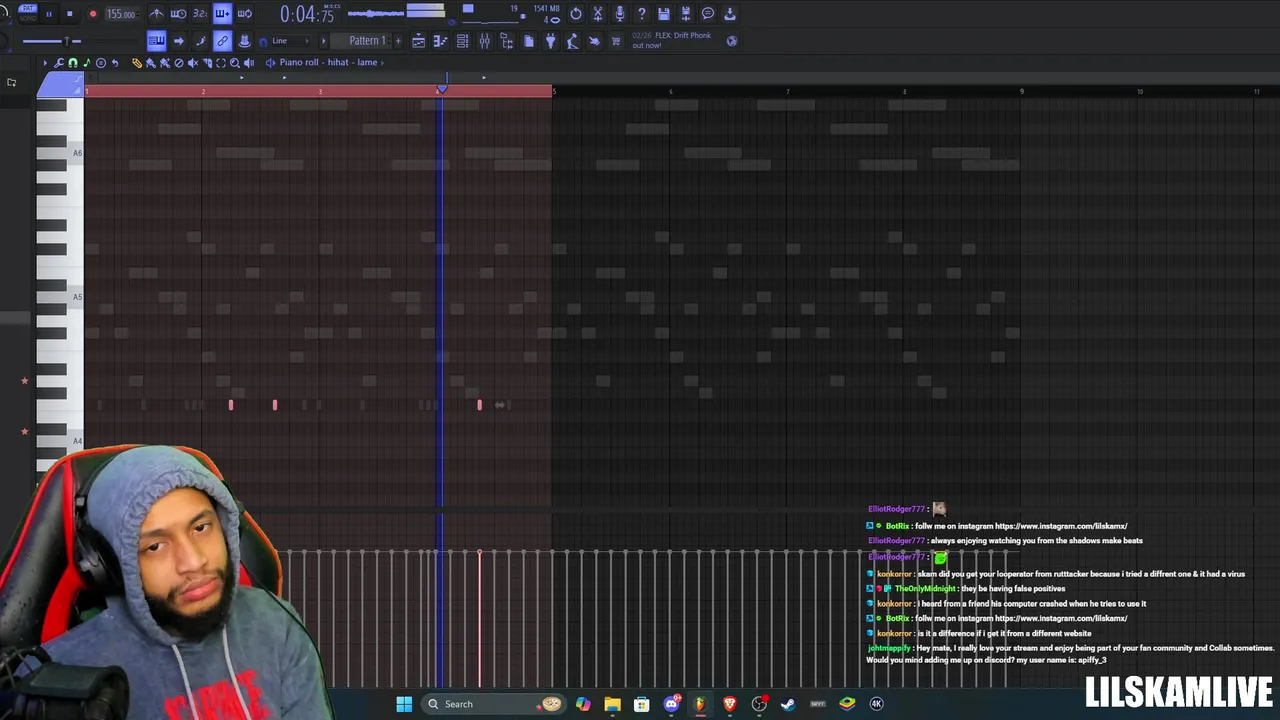The width and height of the screenshot is (1280, 720).
Task: Toggle typing keyboard to piano button
Action: (x=157, y=41)
